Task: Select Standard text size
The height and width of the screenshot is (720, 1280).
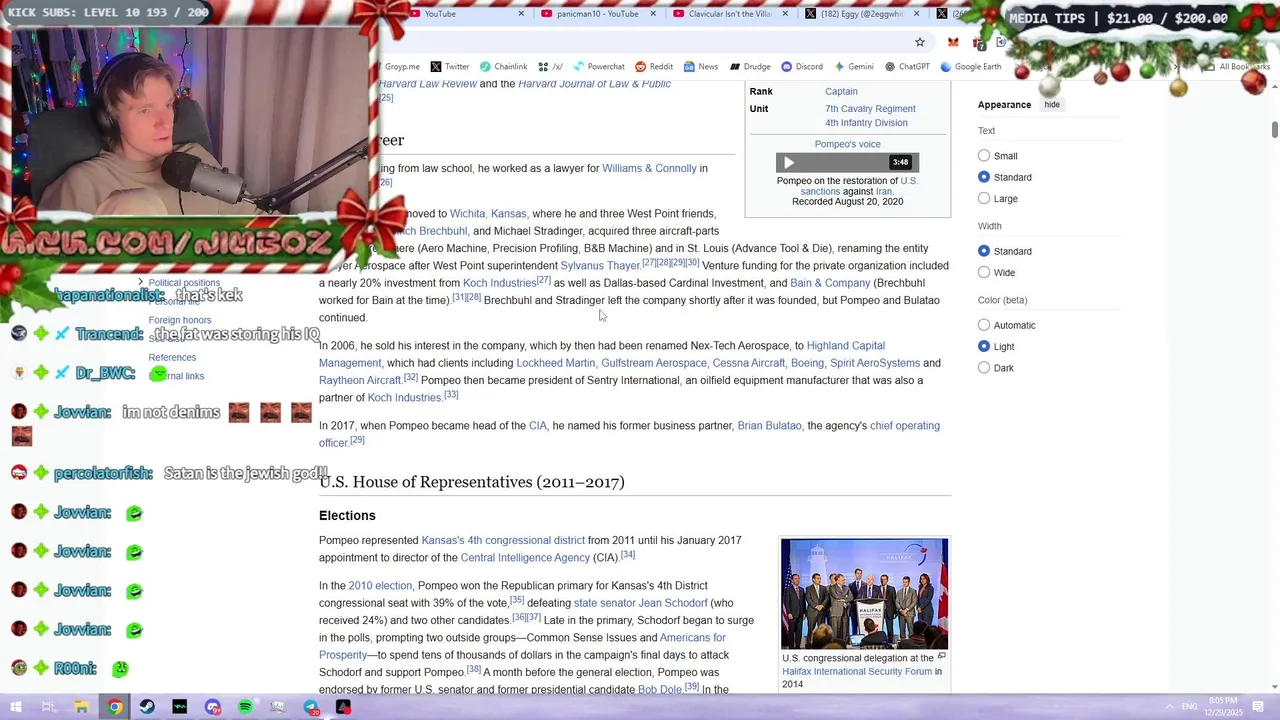Action: pos(984,177)
